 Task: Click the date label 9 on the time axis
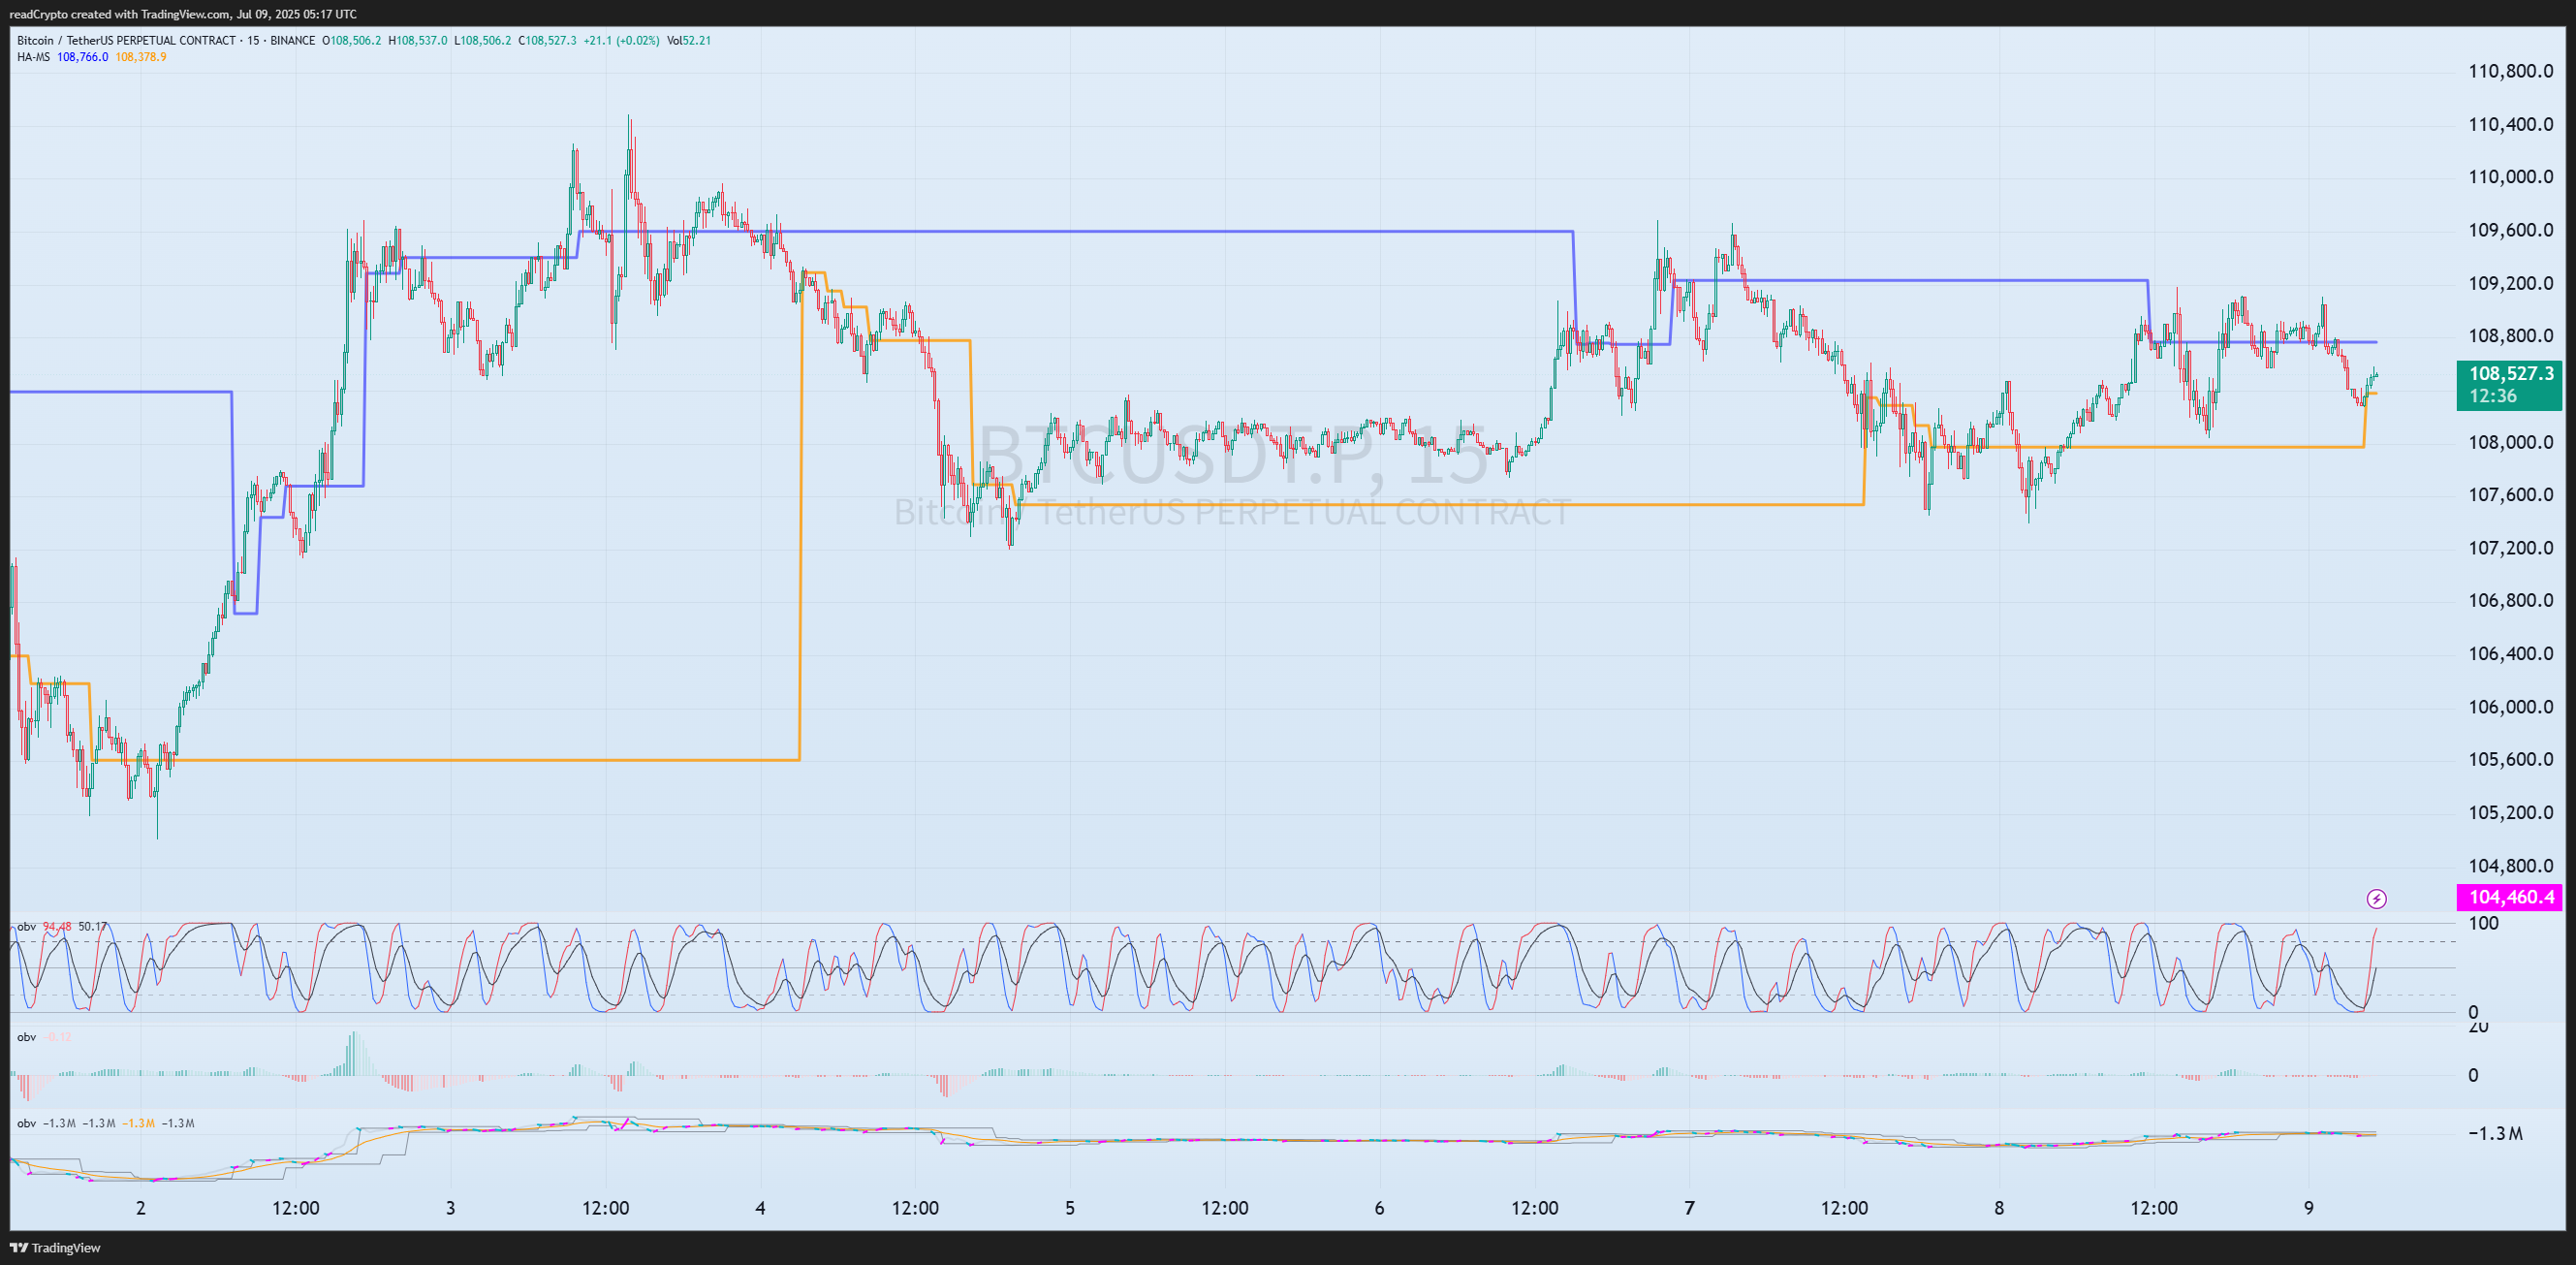tap(2309, 1208)
